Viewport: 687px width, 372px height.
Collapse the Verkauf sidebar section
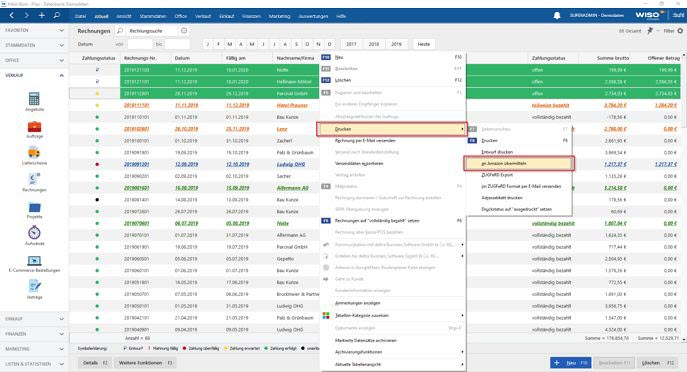pos(34,75)
